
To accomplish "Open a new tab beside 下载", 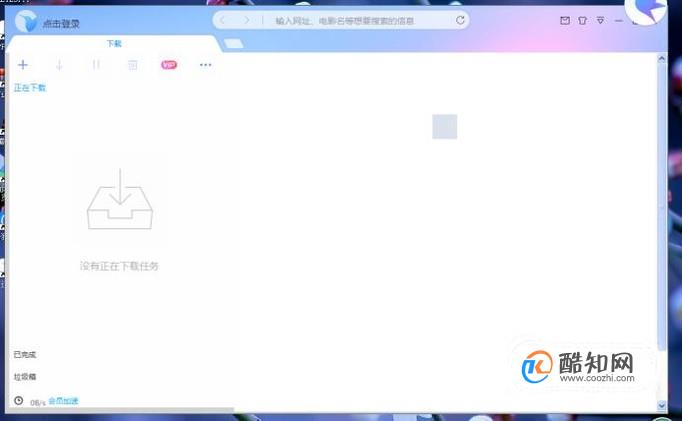I will point(234,43).
